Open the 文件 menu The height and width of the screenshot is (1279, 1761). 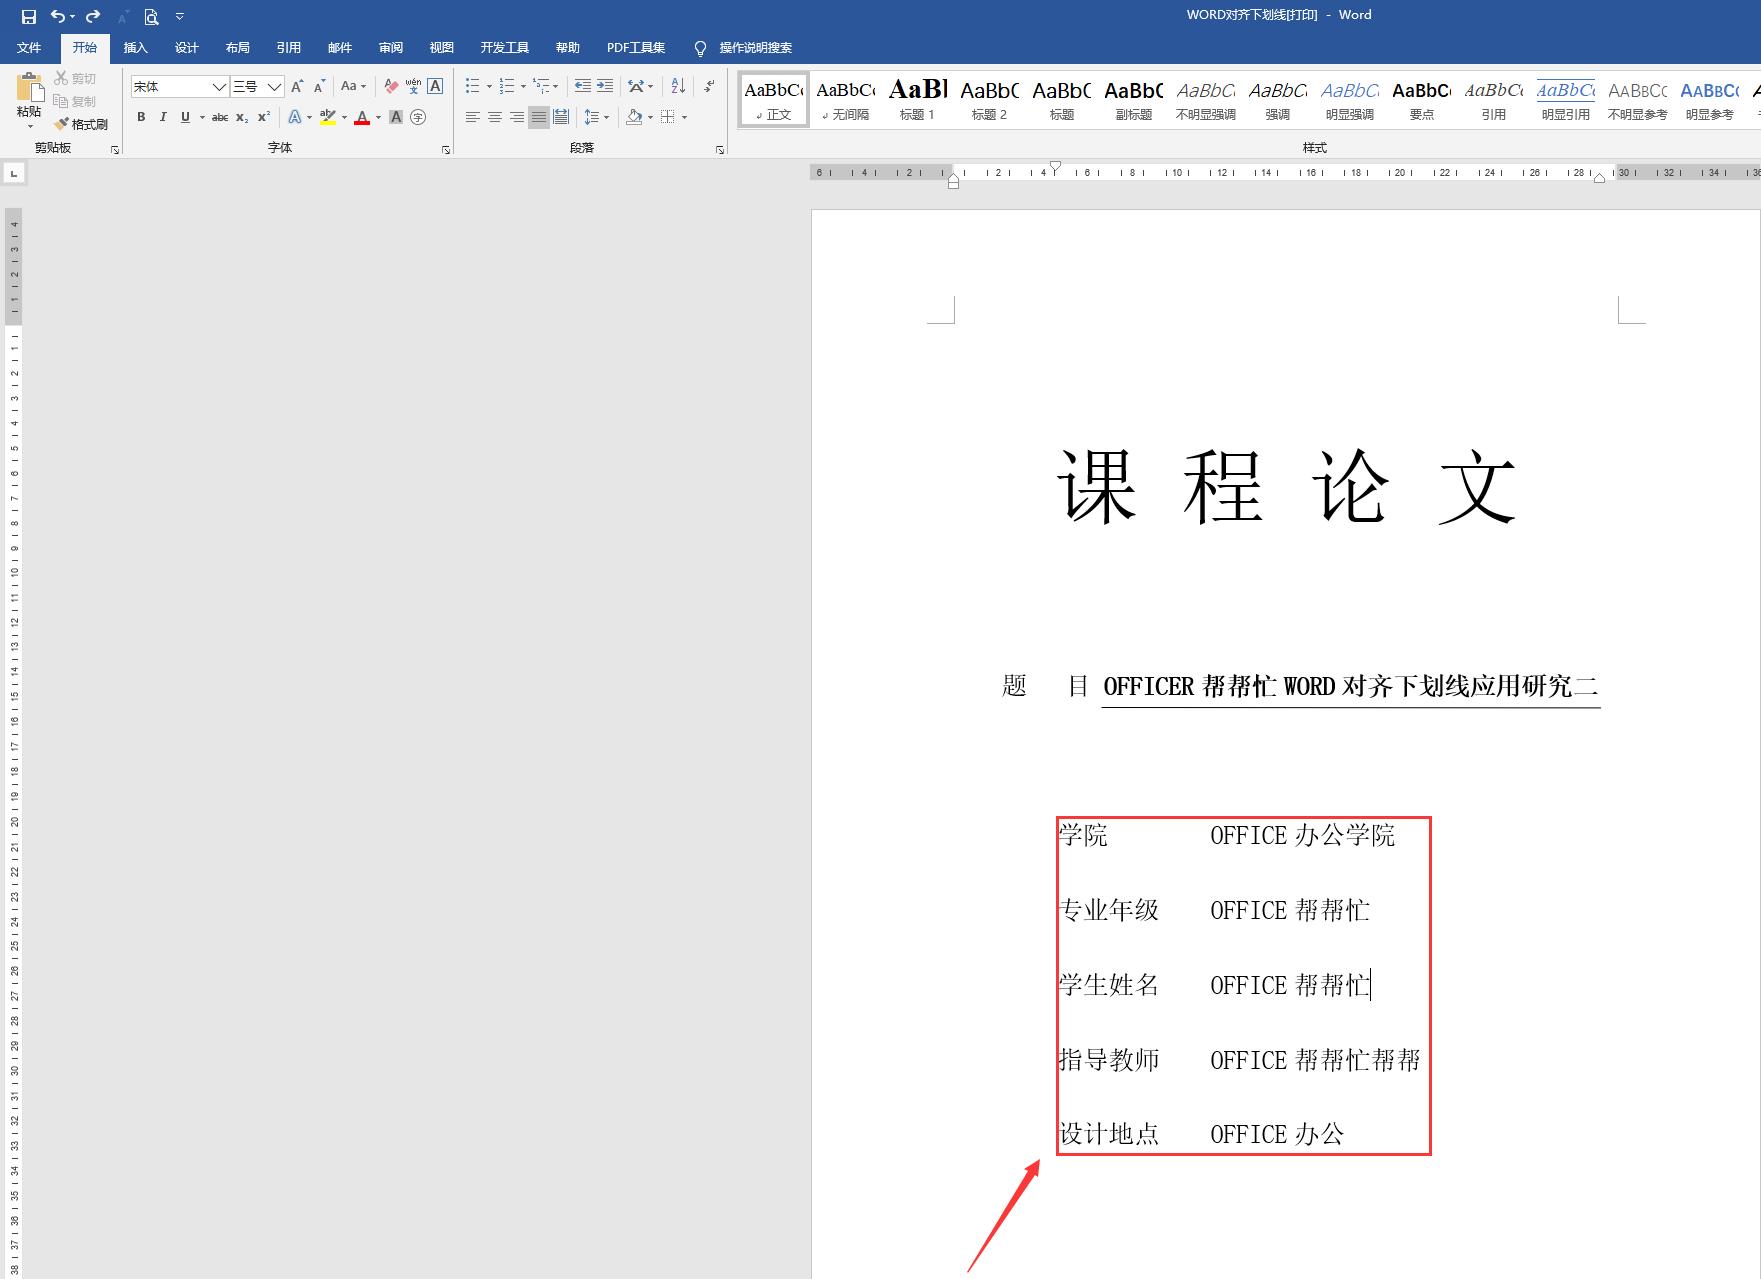coord(29,47)
